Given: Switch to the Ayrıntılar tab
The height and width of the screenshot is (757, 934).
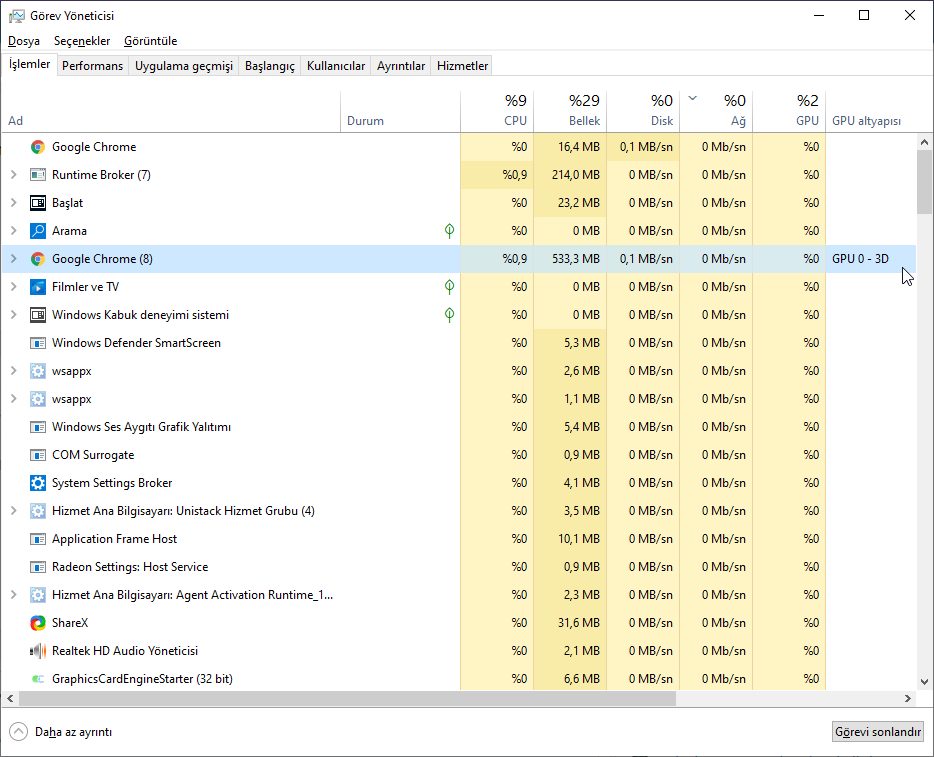Looking at the screenshot, I should pyautogui.click(x=401, y=66).
